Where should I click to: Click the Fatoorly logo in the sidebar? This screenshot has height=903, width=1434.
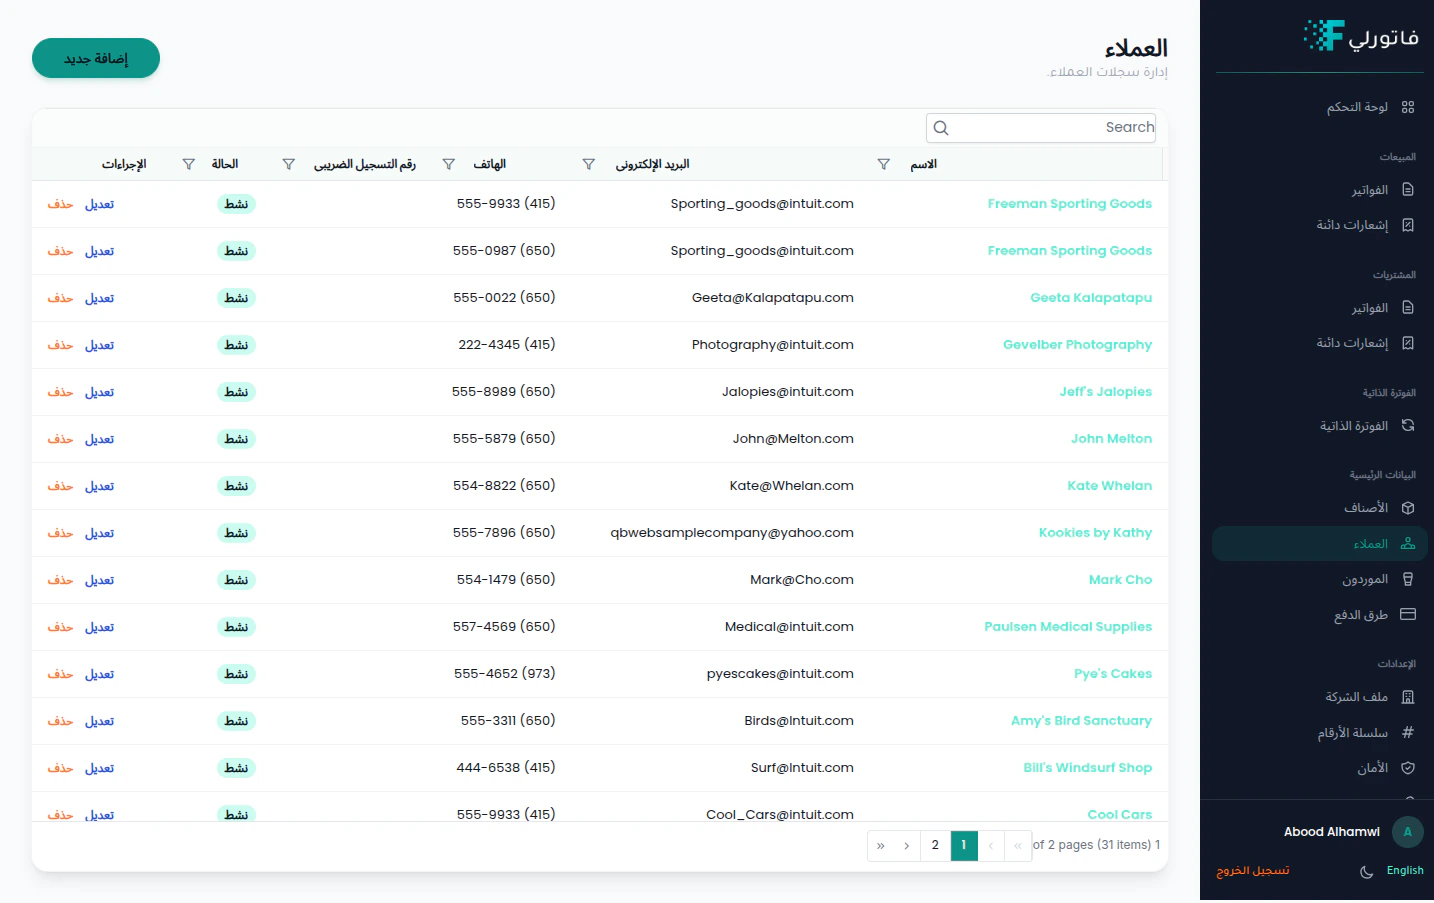1362,36
